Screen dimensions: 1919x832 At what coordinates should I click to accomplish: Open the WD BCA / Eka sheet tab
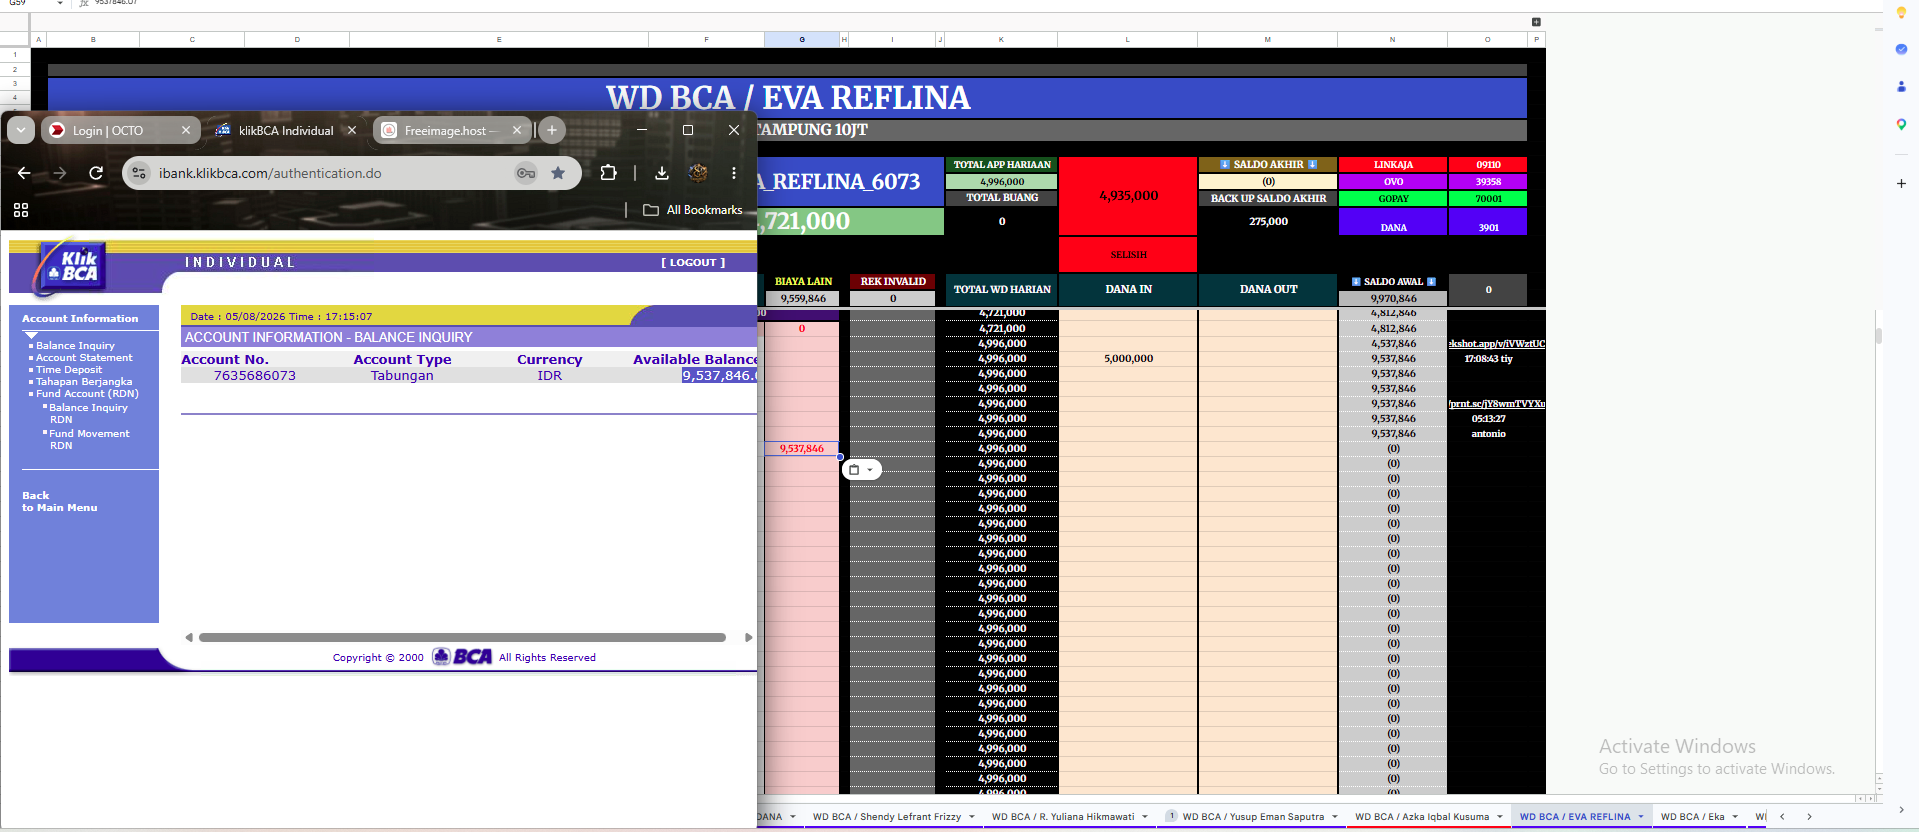click(x=1692, y=817)
